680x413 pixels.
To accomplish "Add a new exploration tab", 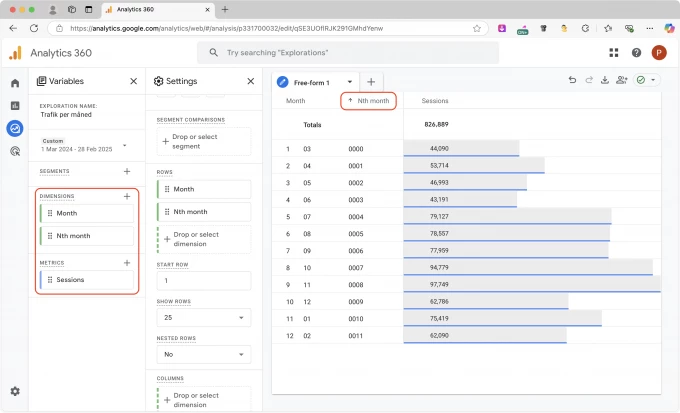I will [371, 82].
